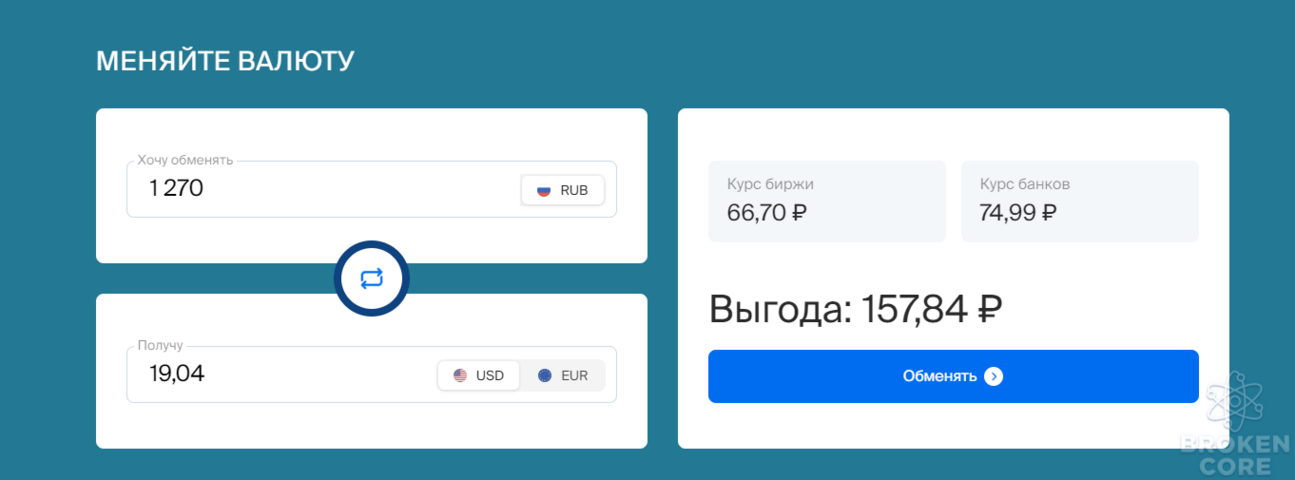Click the 66,70 ₽ exchange rate value
The height and width of the screenshot is (480, 1295).
767,212
